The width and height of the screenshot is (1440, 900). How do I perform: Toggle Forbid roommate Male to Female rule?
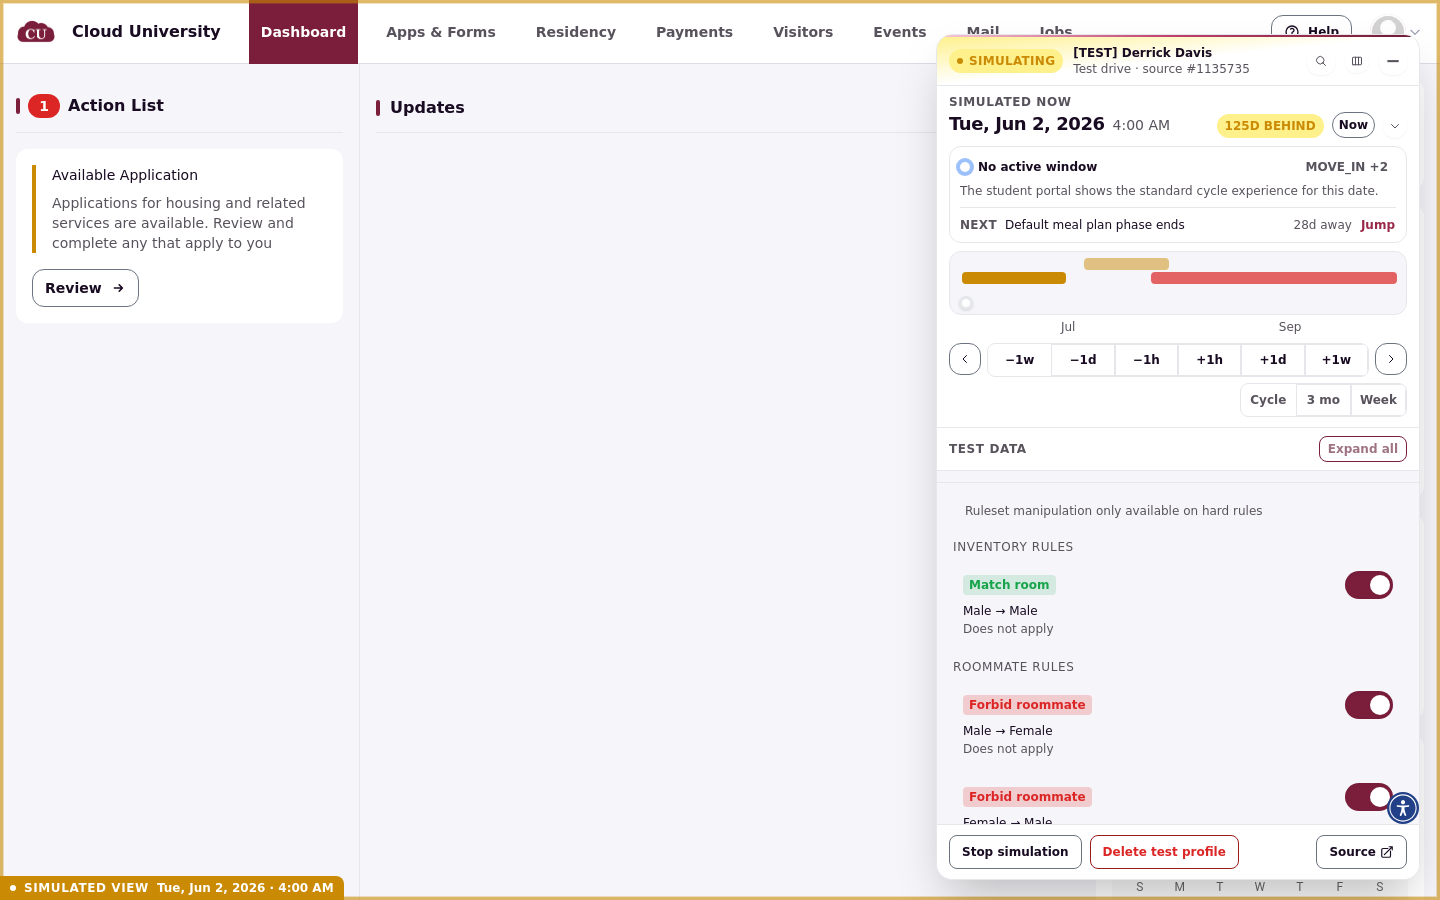[x=1369, y=705]
